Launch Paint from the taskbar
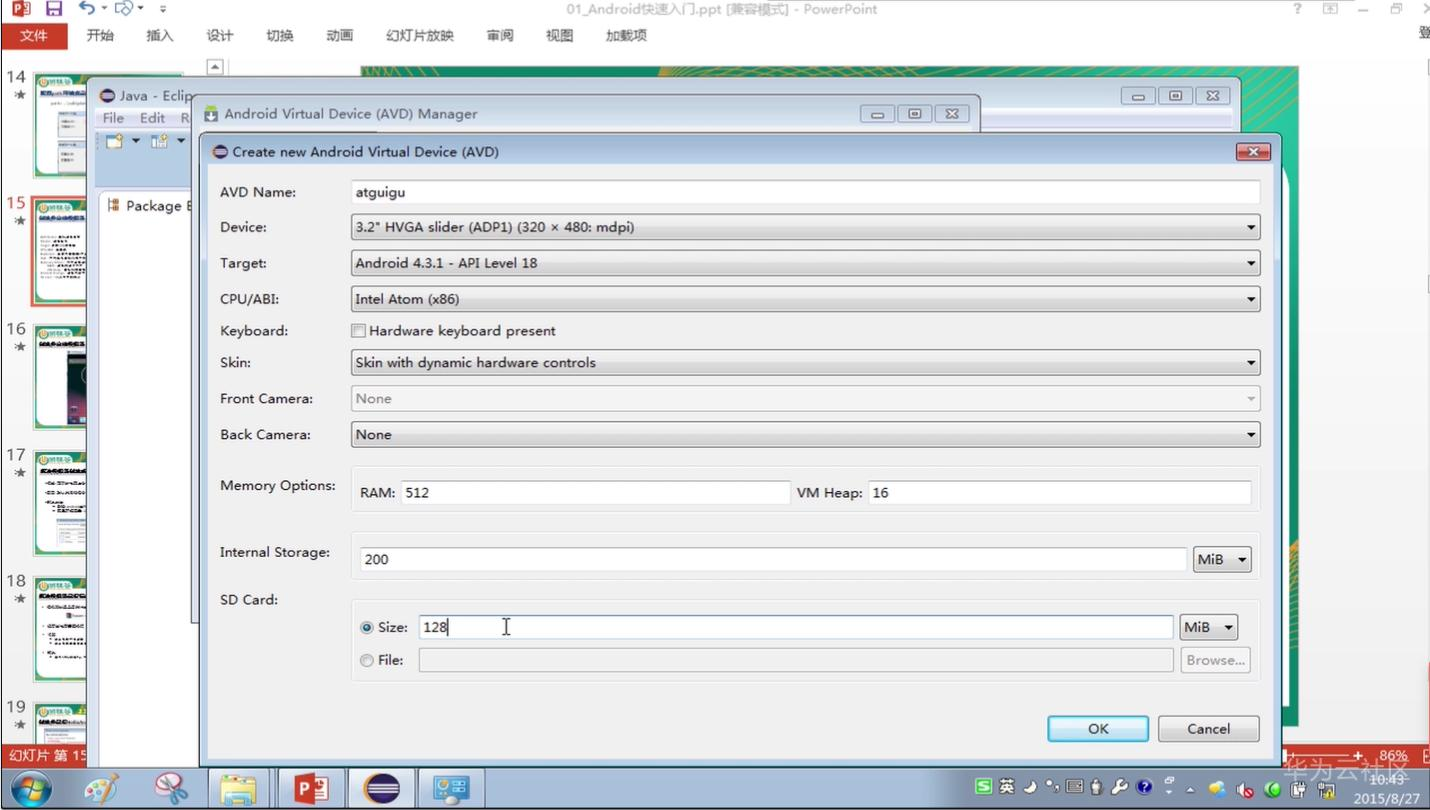Screen dimensions: 1430x810 coord(101,789)
